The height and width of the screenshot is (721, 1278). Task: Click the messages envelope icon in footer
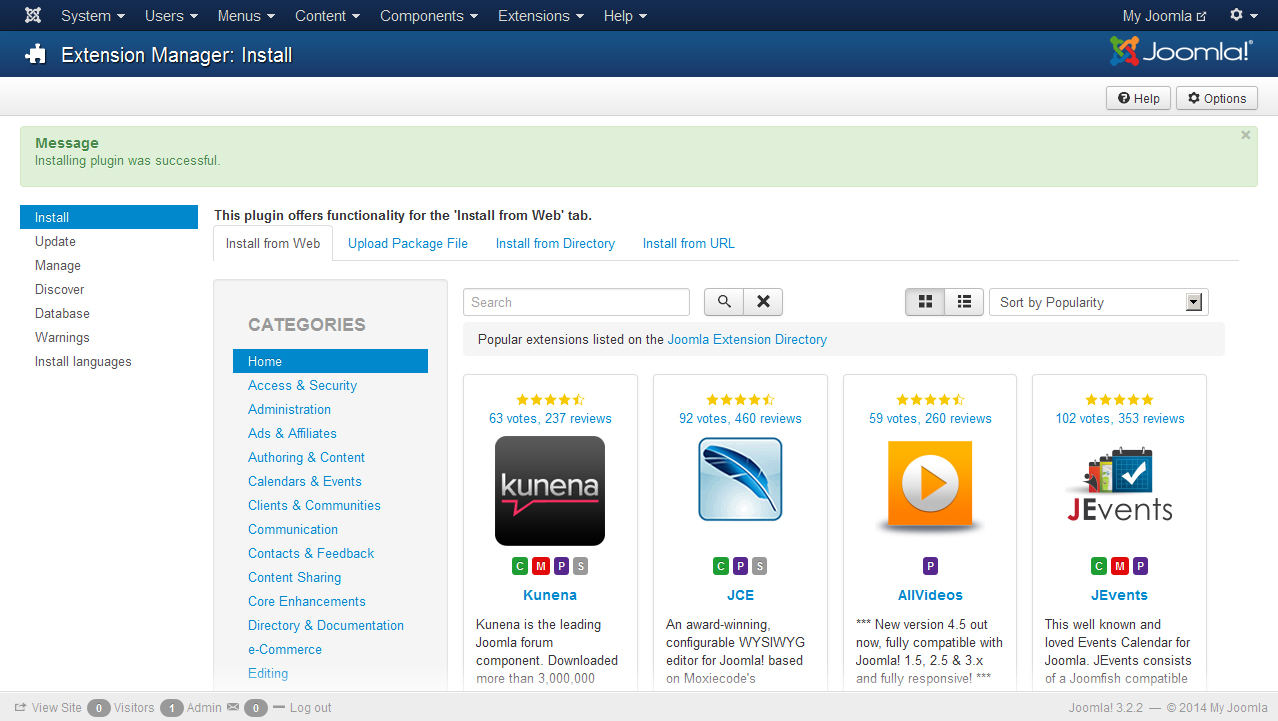click(233, 707)
